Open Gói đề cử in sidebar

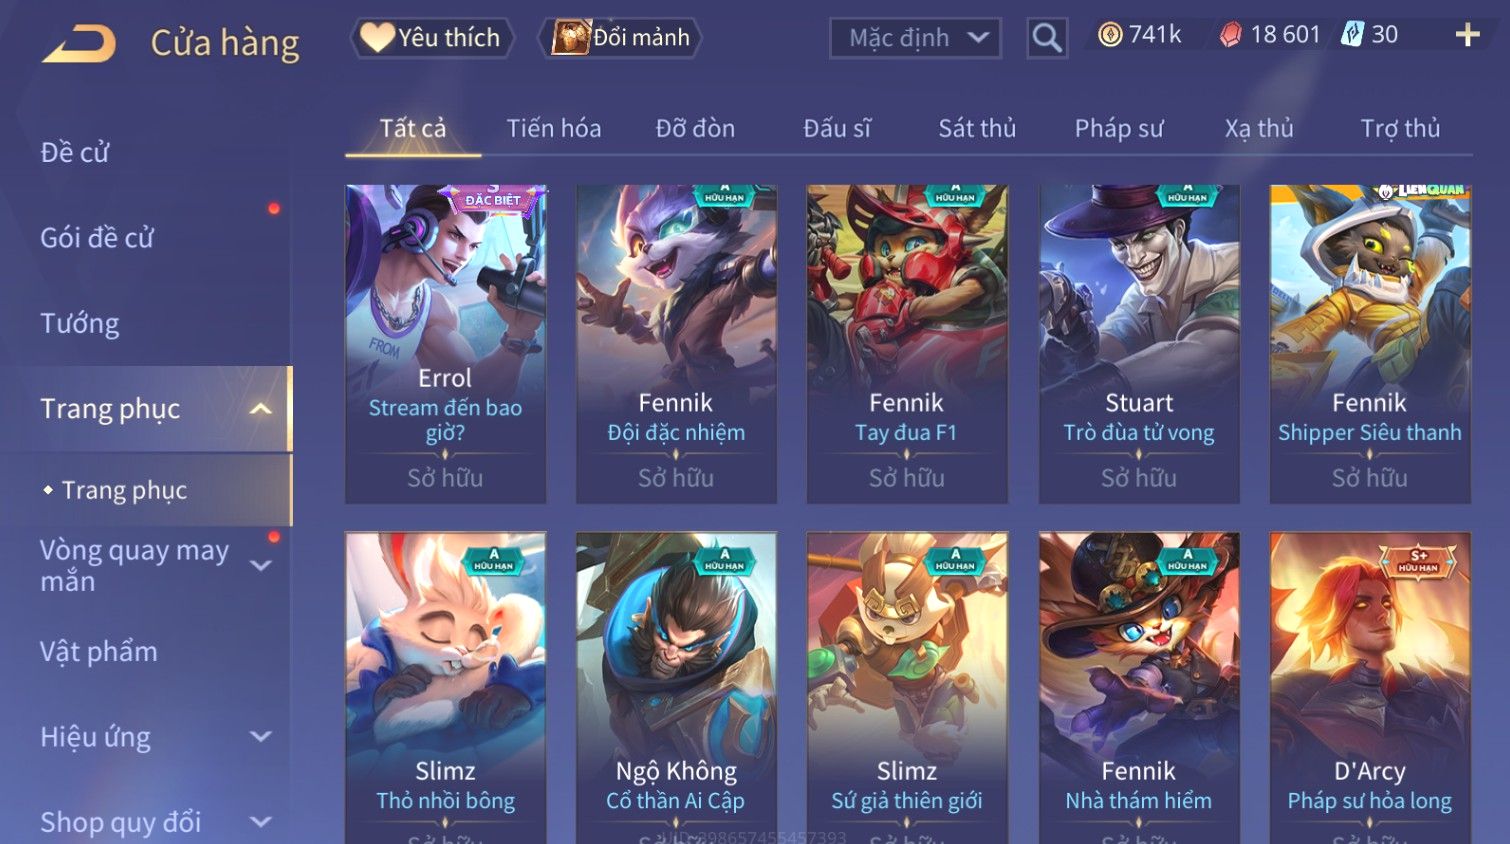click(x=98, y=238)
